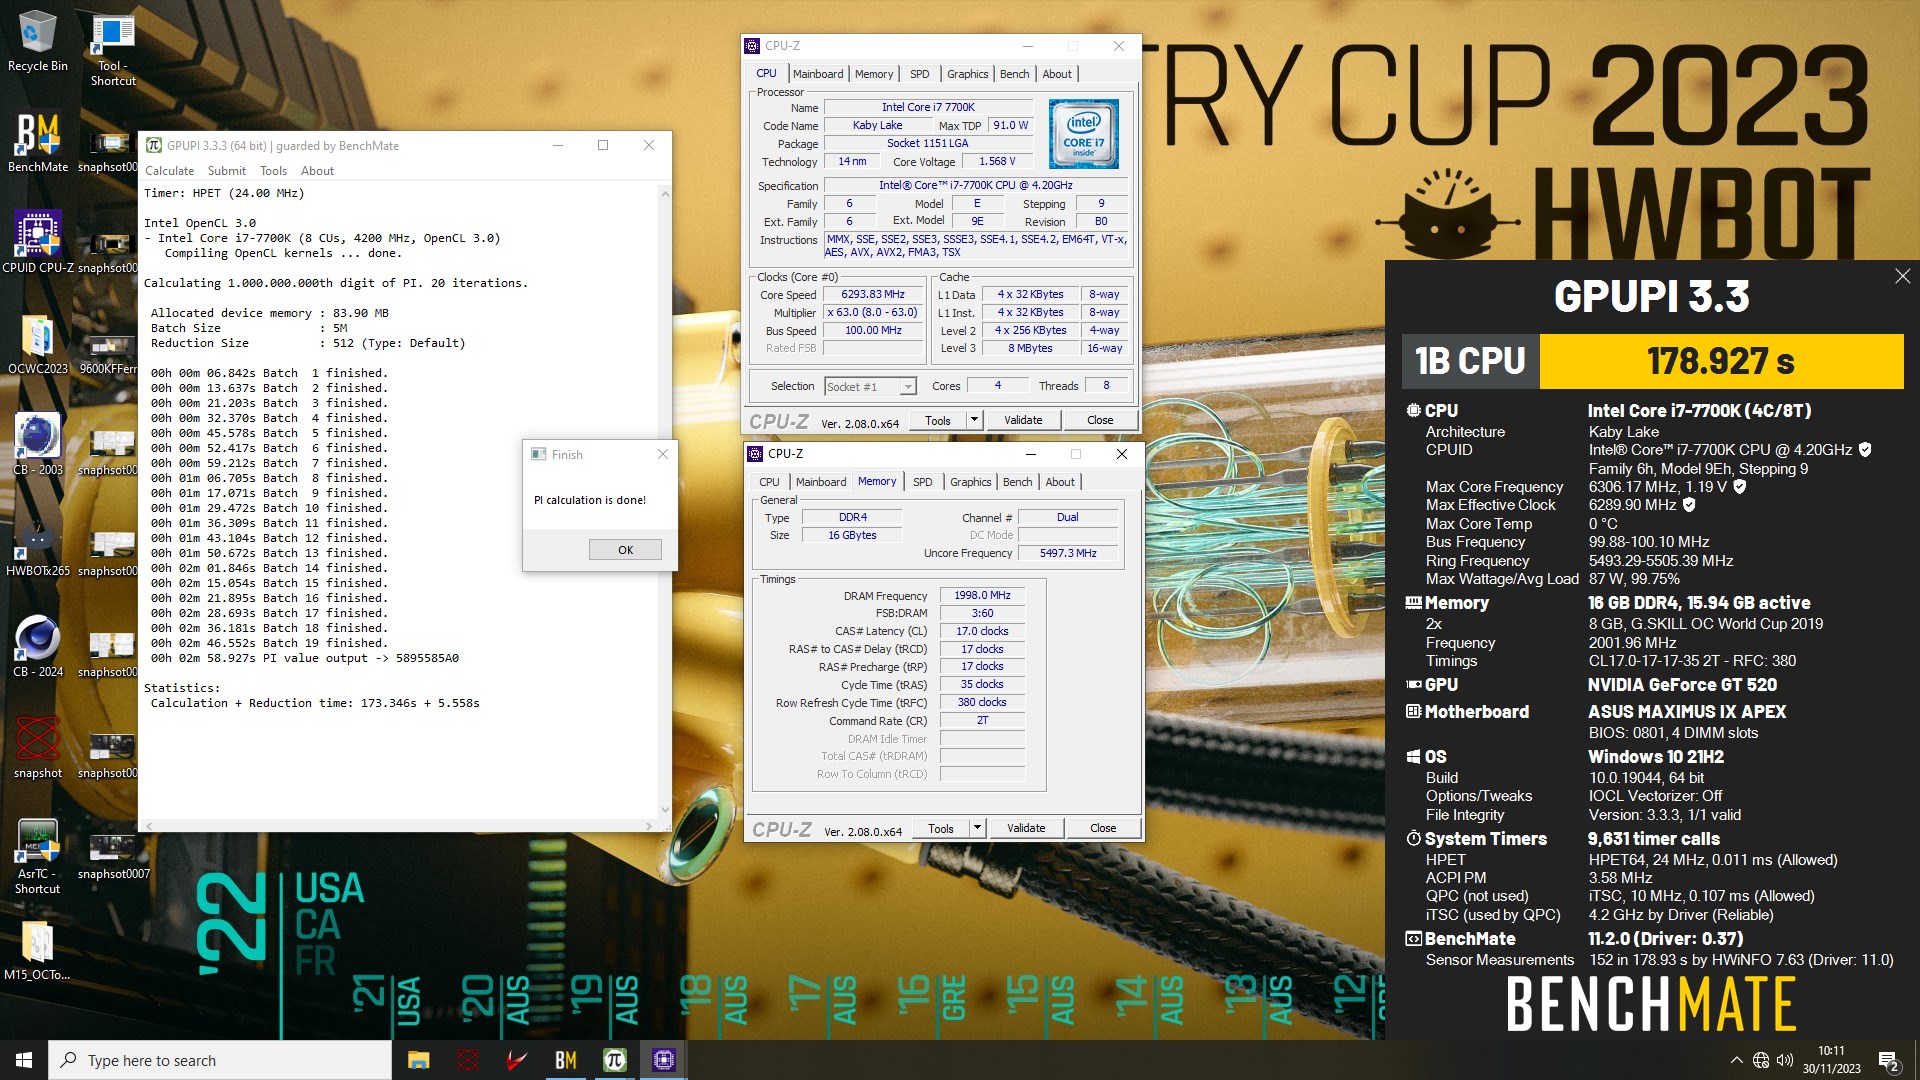The image size is (1920, 1080).
Task: Expand the lower CPU-Z Tools dropdown arrow
Action: [x=978, y=829]
